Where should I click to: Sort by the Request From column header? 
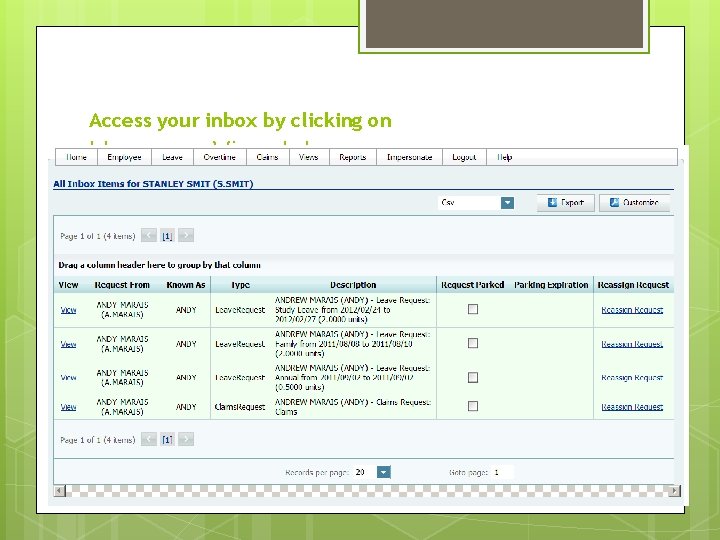122,285
